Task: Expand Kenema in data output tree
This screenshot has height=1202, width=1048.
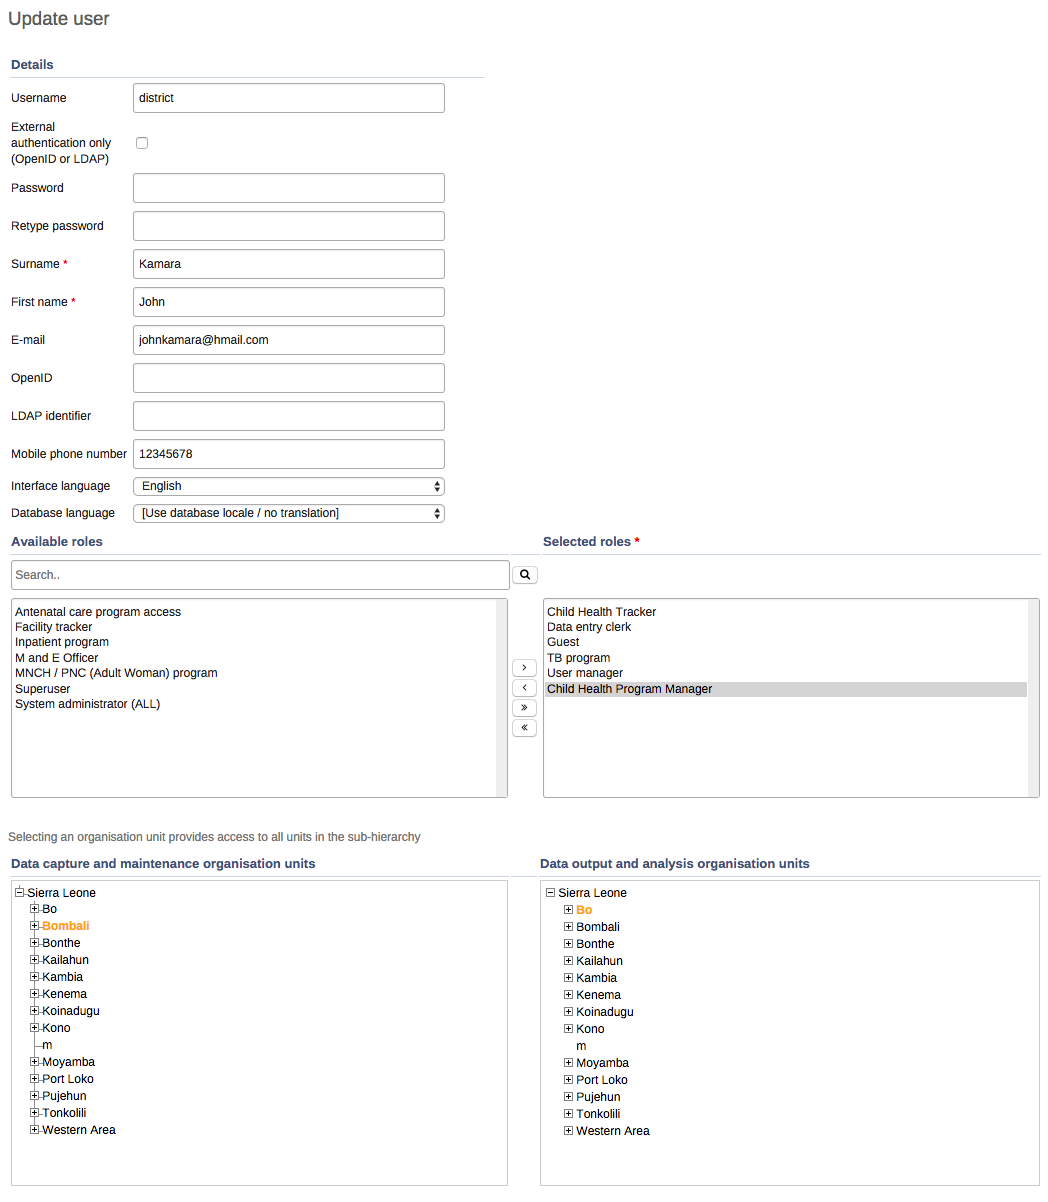Action: point(568,995)
